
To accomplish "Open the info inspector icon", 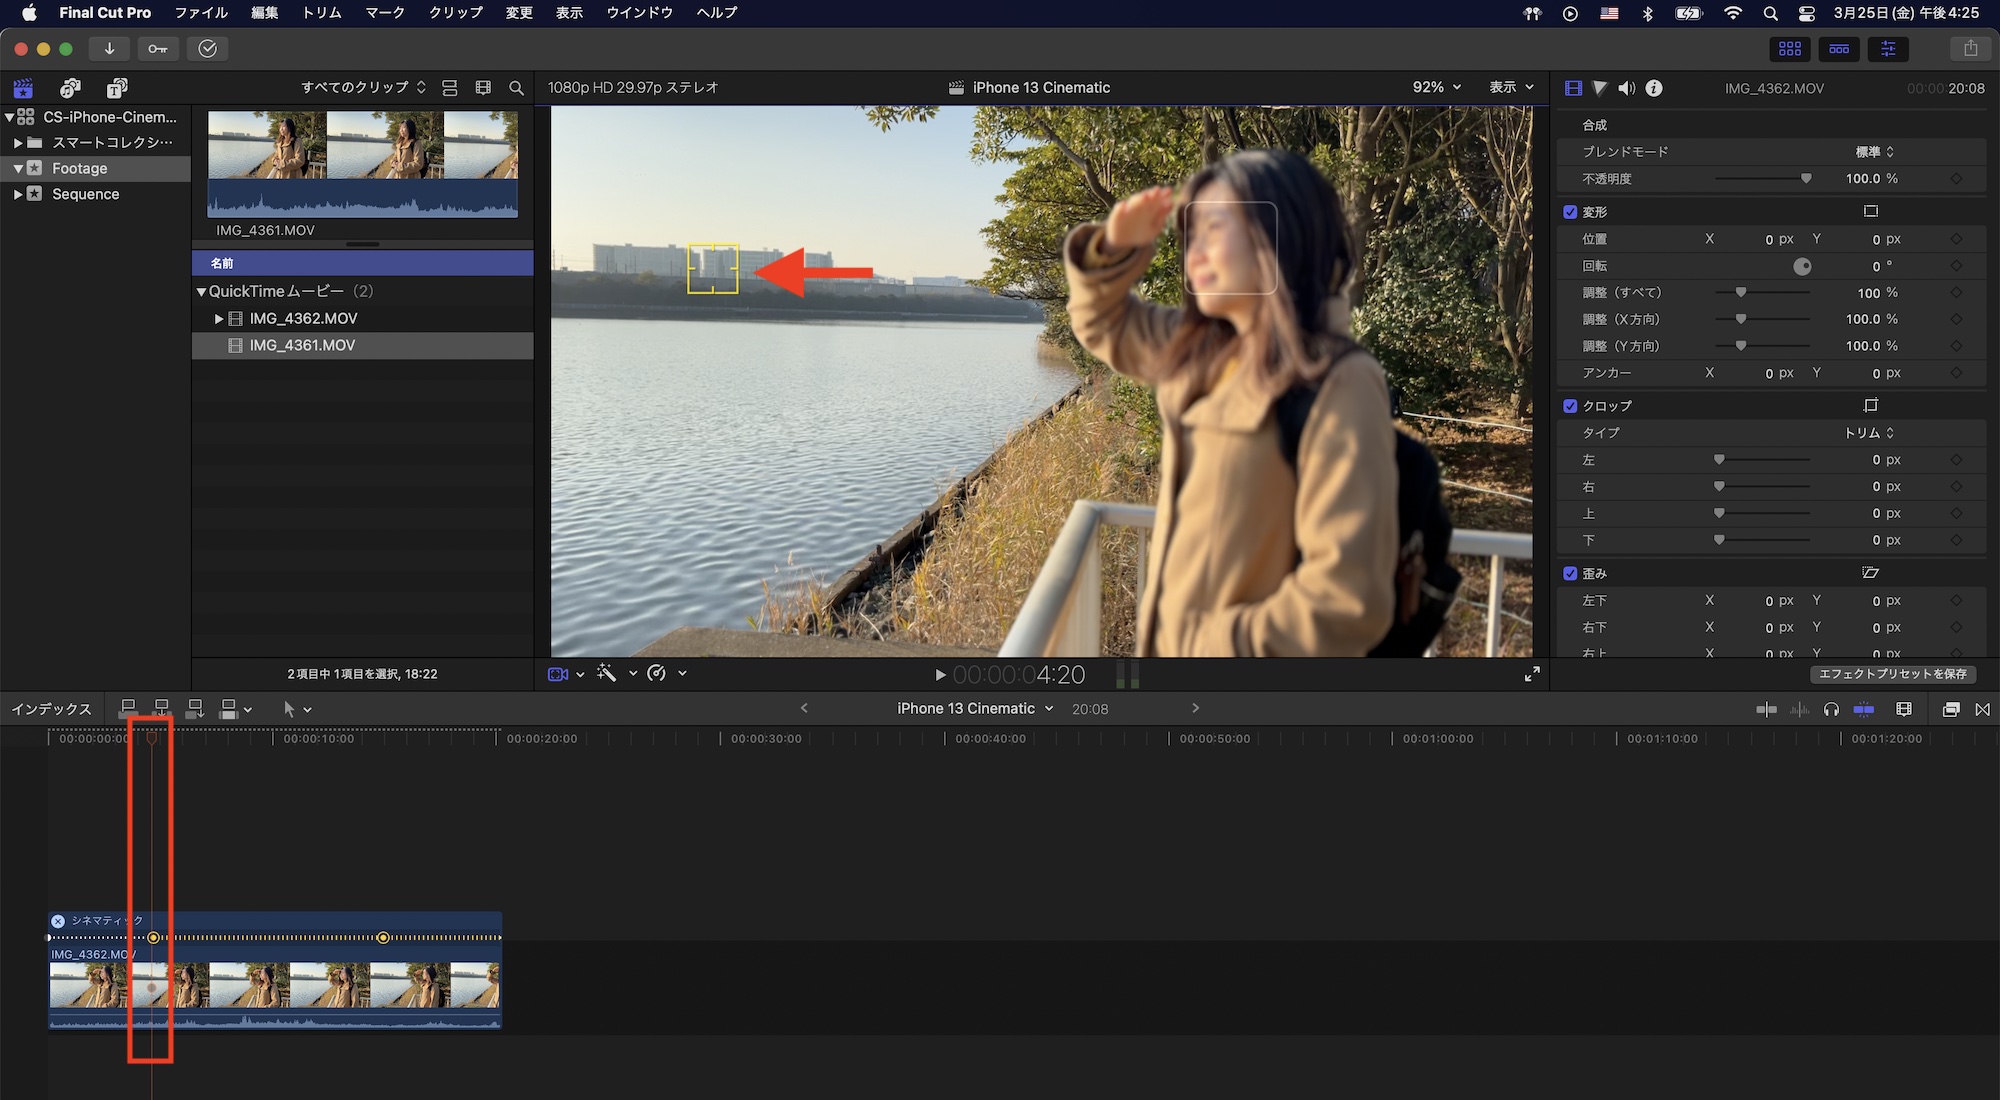I will 1654,88.
